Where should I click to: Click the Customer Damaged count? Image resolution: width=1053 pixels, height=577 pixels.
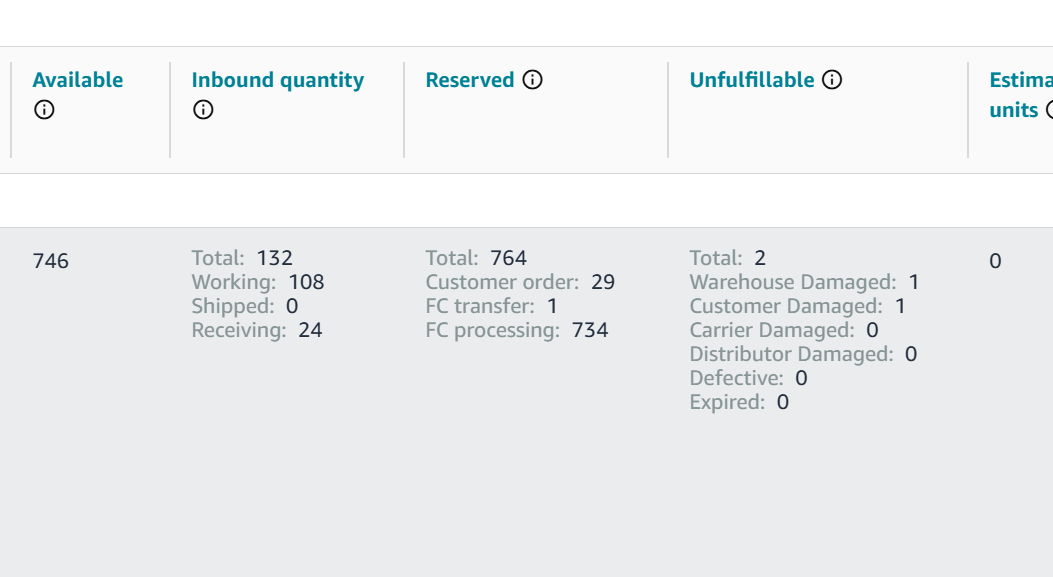click(x=901, y=306)
